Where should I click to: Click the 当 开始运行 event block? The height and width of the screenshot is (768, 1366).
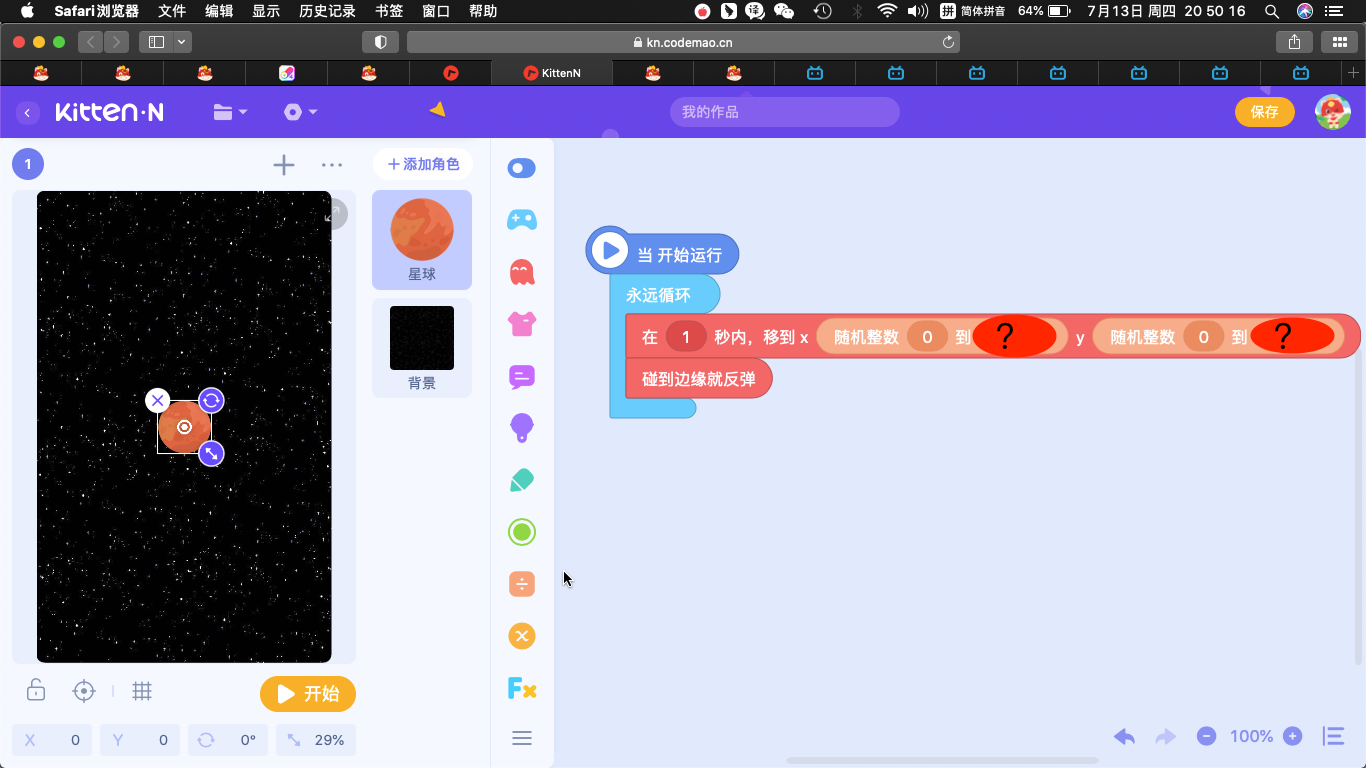(x=662, y=254)
